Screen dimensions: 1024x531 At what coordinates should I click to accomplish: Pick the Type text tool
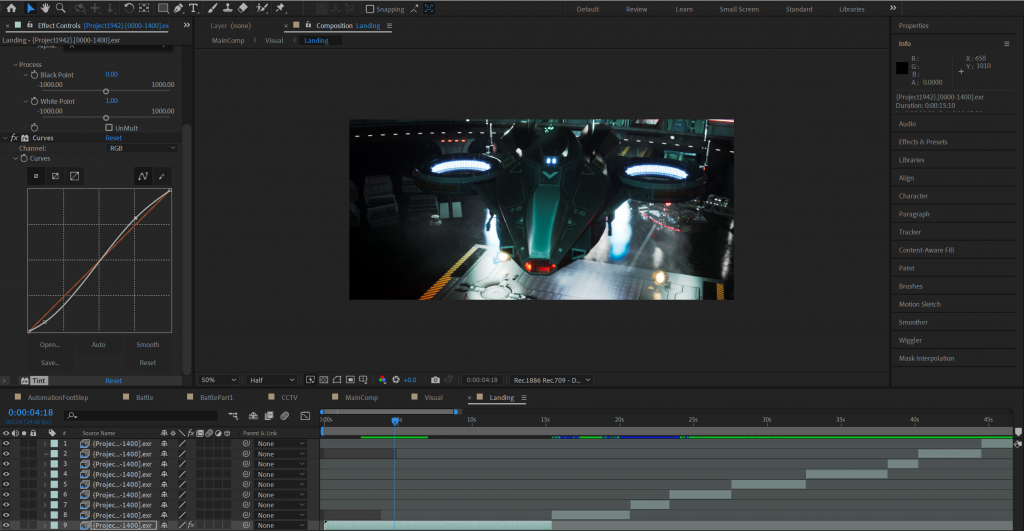194,8
